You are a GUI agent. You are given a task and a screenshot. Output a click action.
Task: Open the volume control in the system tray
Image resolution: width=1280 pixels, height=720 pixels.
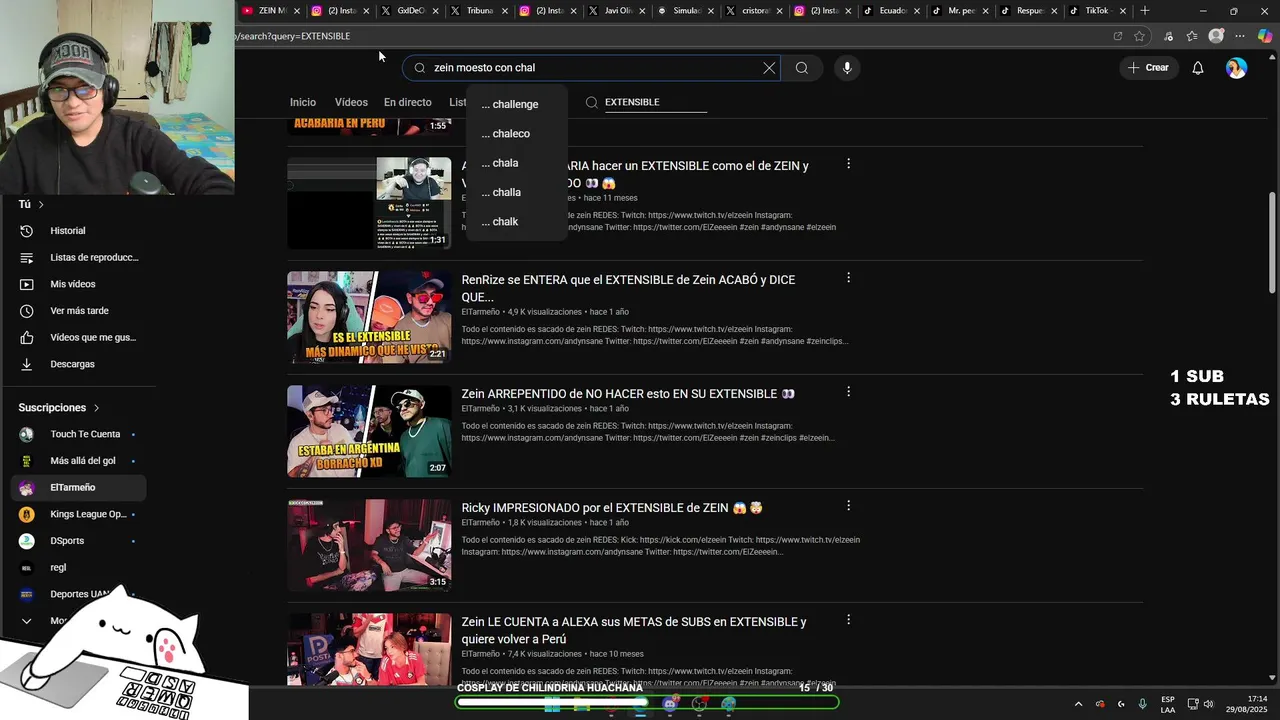(1208, 704)
